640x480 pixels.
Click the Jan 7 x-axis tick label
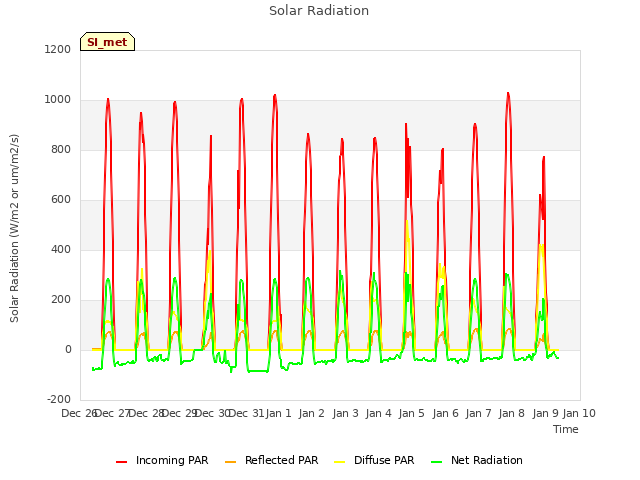pos(478,413)
